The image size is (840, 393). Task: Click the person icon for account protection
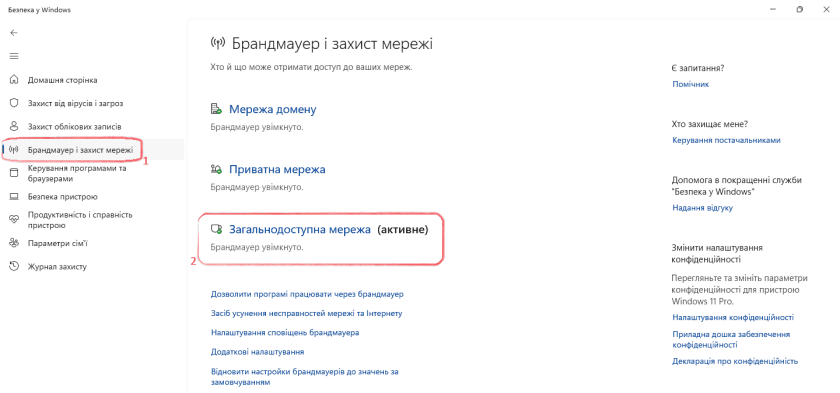coord(14,126)
